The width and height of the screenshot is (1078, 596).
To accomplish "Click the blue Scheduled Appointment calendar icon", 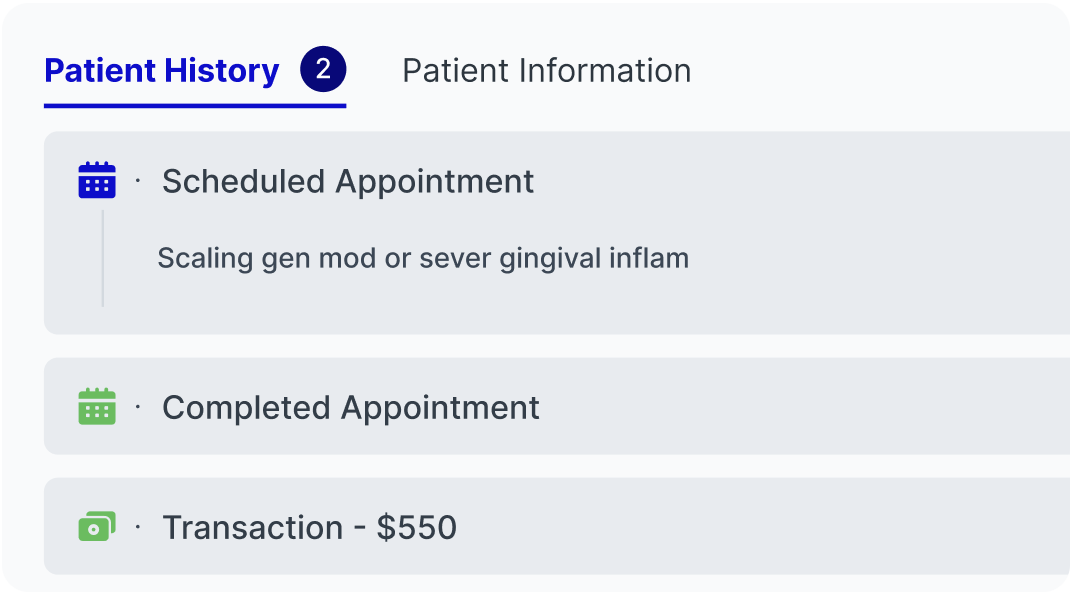I will [x=97, y=180].
